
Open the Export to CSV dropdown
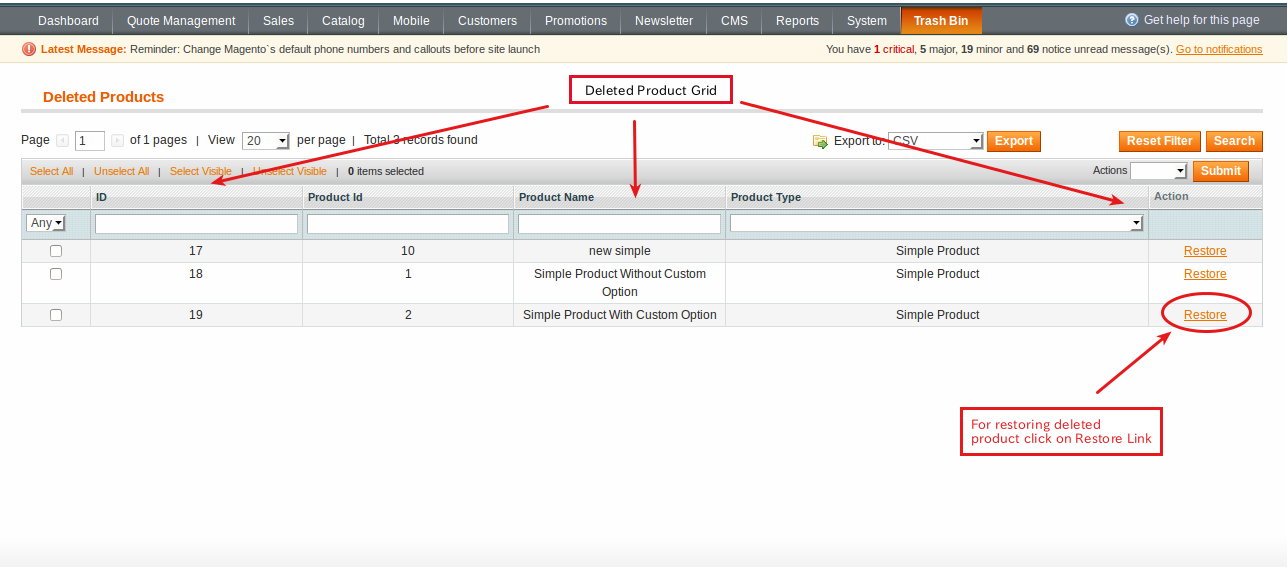pyautogui.click(x=936, y=141)
